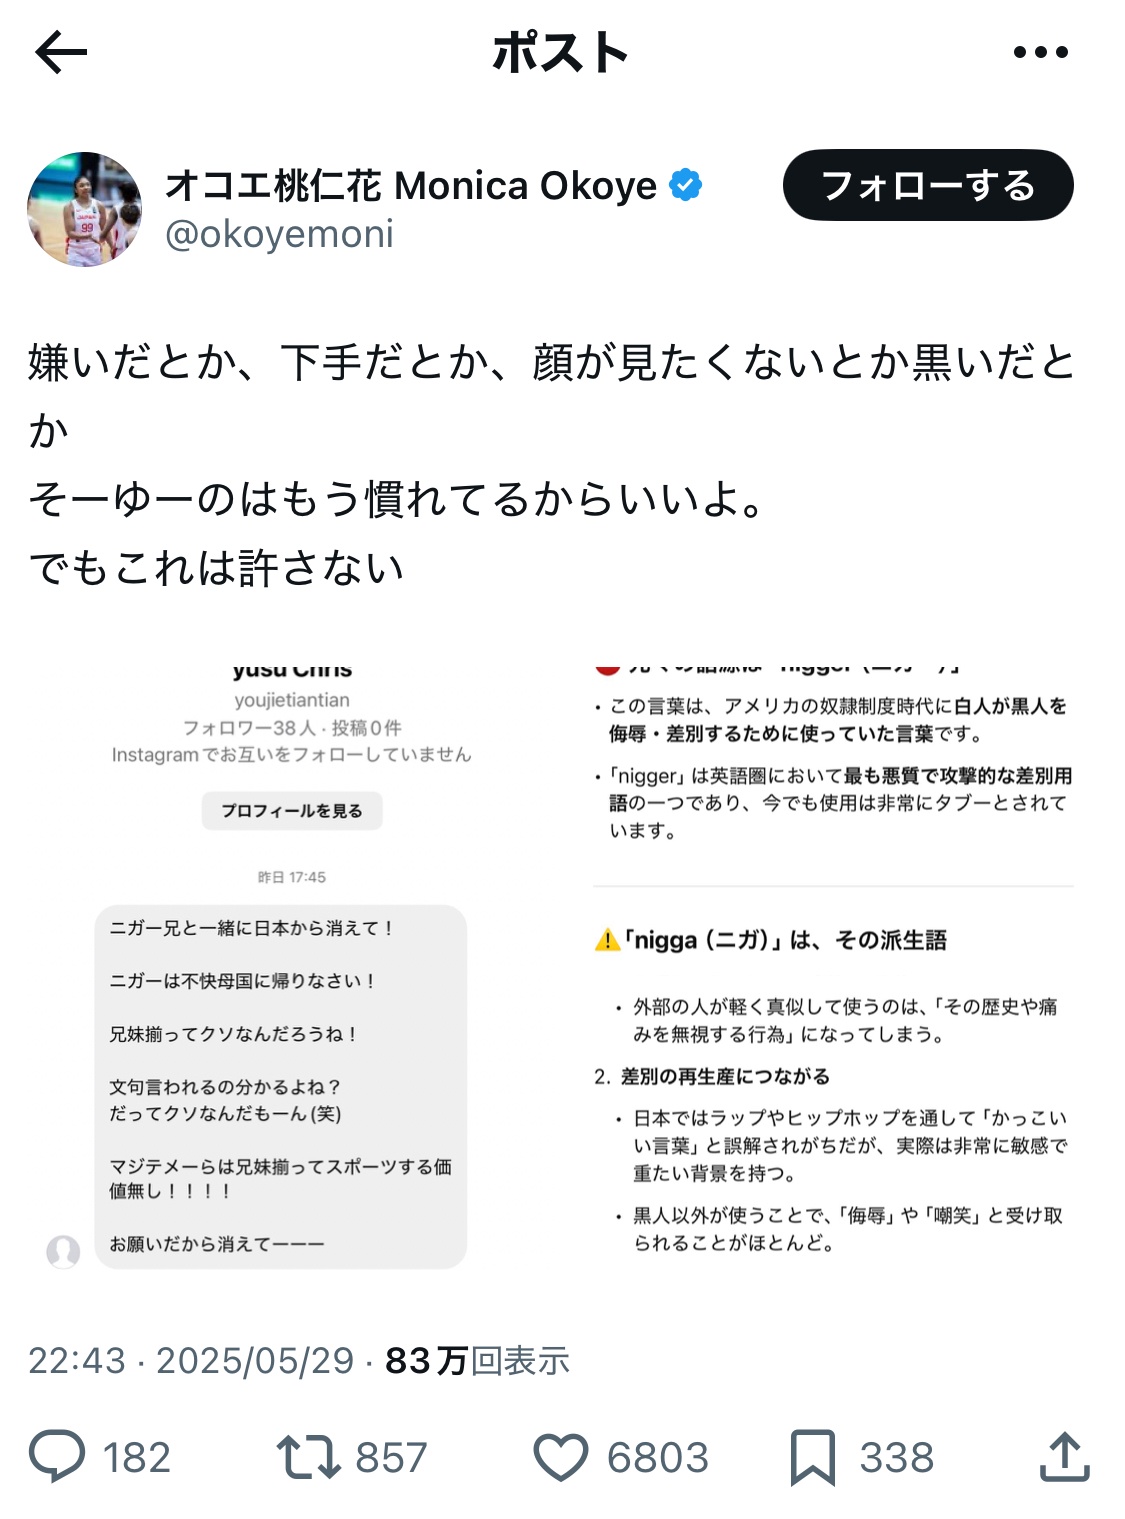Tap the display name オコエ桃仁花 Monica Okoye

pos(411,186)
